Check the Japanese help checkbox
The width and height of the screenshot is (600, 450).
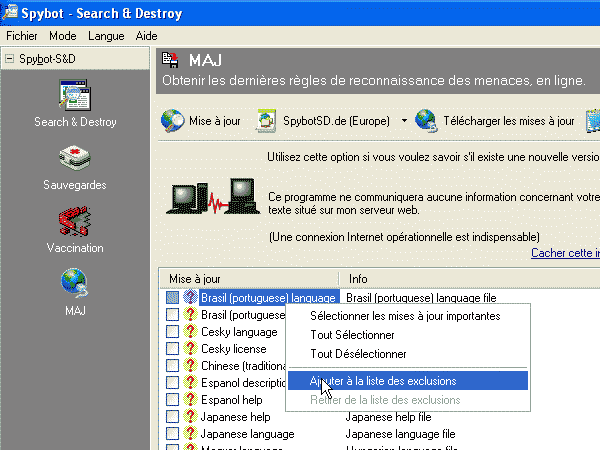click(173, 416)
